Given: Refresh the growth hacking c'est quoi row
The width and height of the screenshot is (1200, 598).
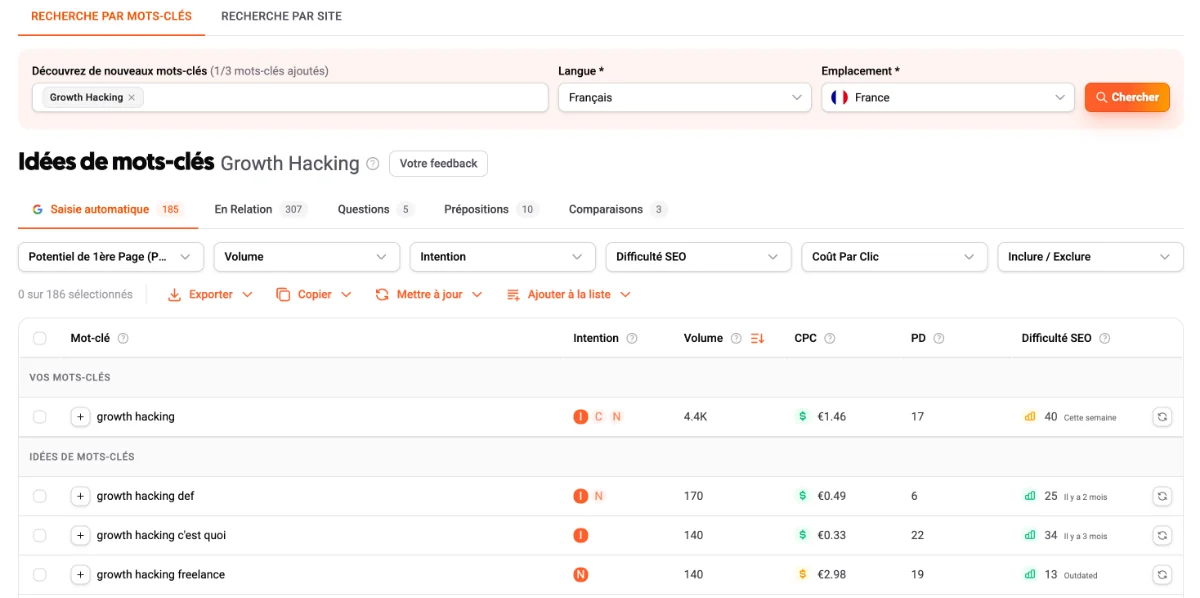Looking at the screenshot, I should (x=1162, y=536).
